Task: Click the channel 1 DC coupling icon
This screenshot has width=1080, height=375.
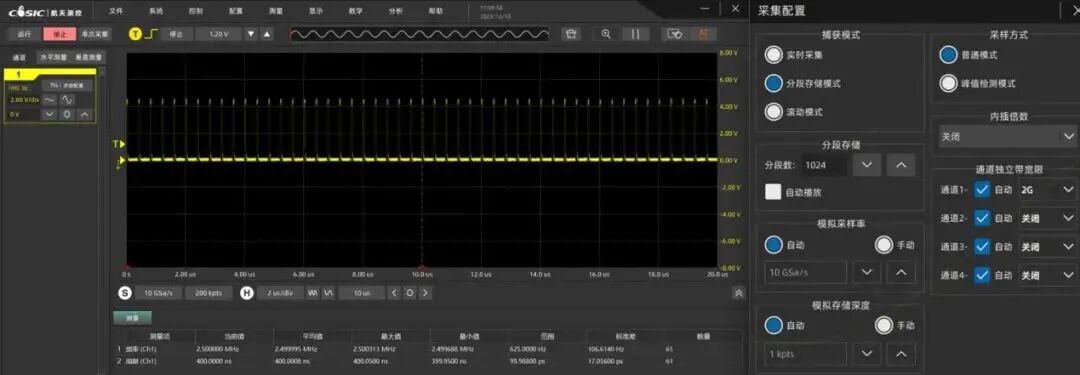Action: click(x=50, y=100)
